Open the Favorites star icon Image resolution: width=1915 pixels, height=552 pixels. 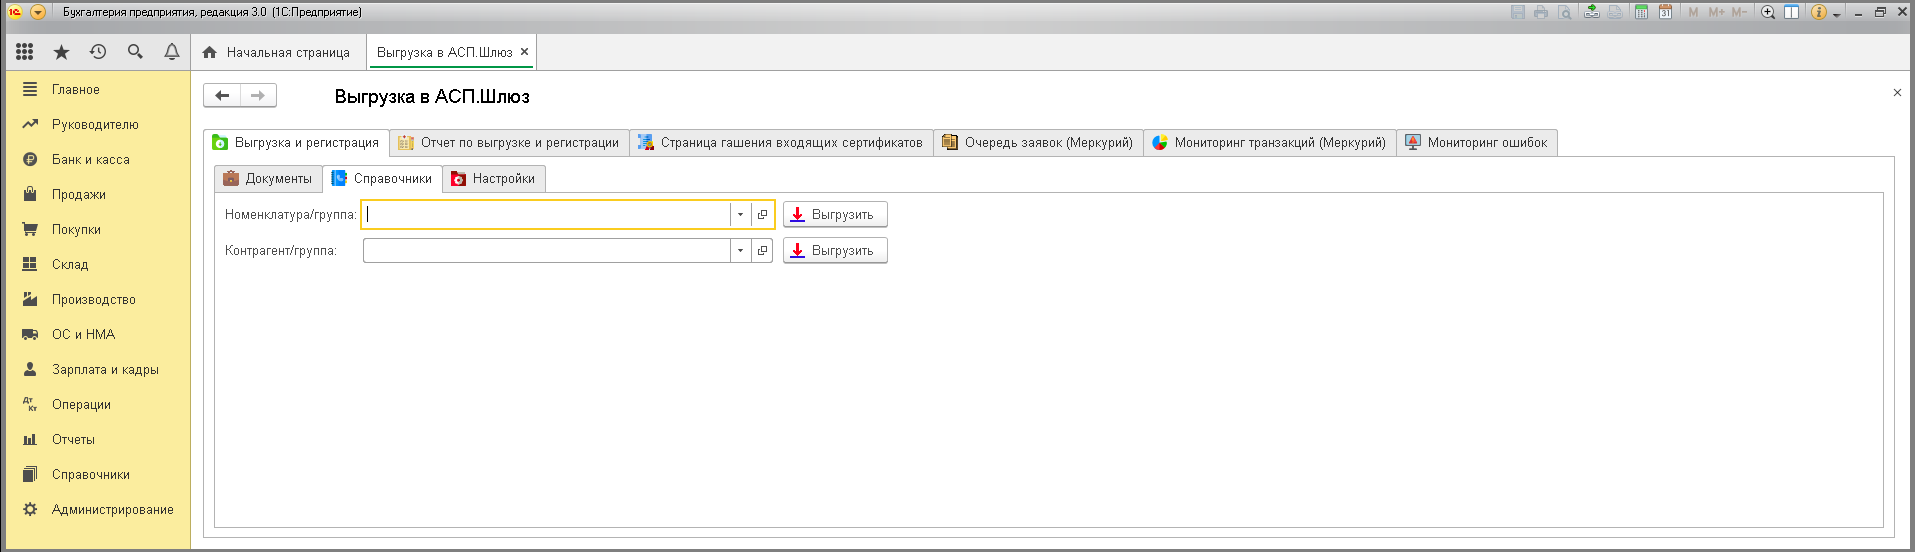[61, 52]
